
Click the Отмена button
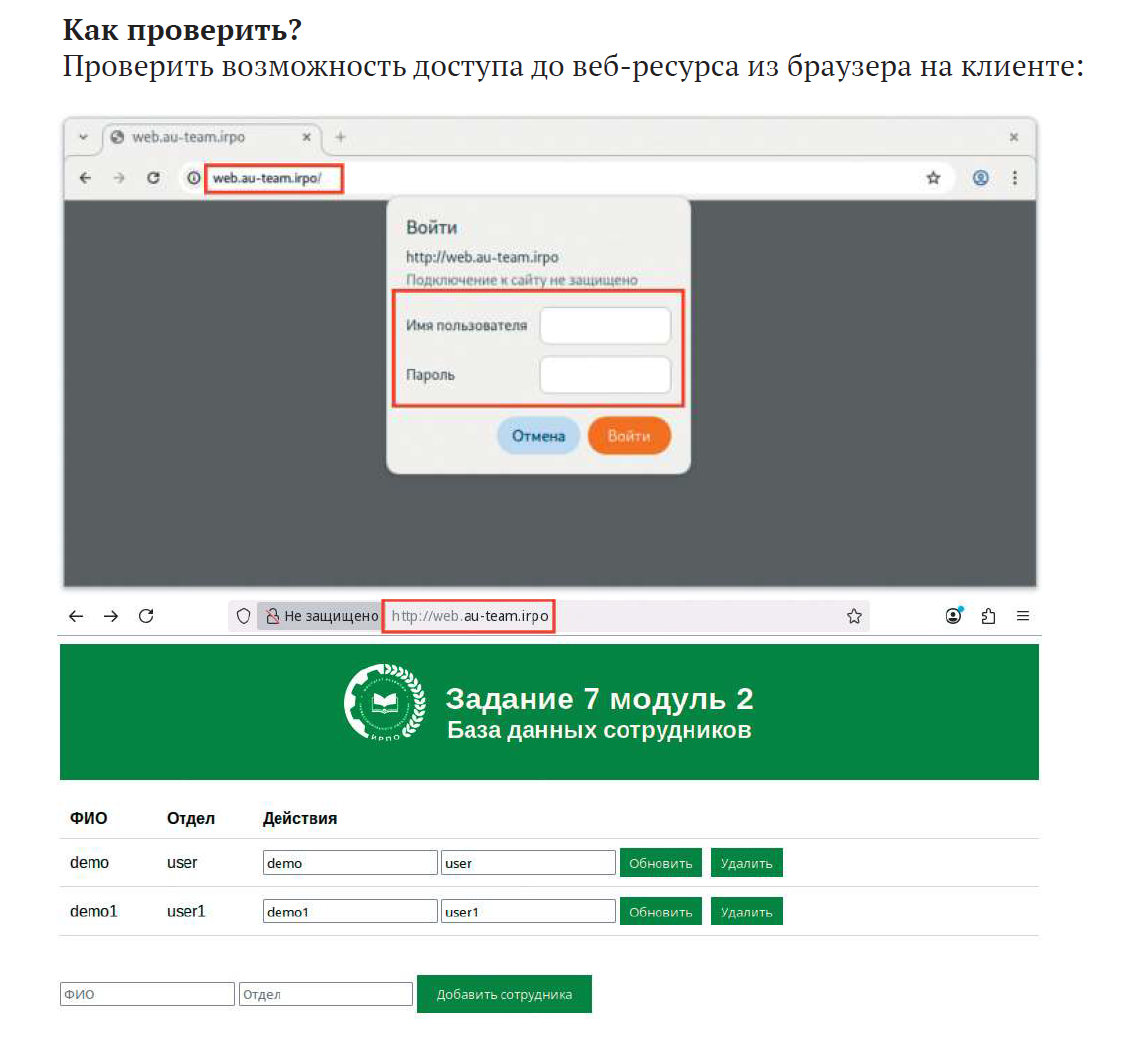pos(538,436)
